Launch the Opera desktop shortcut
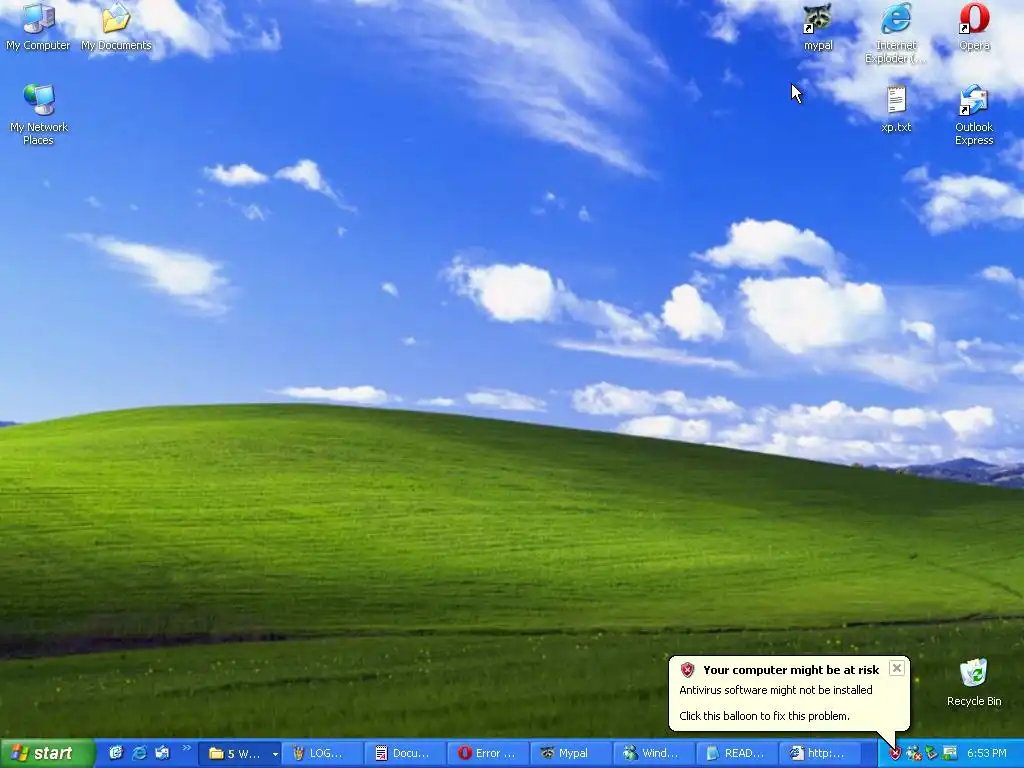Image resolution: width=1024 pixels, height=768 pixels. pyautogui.click(x=974, y=26)
